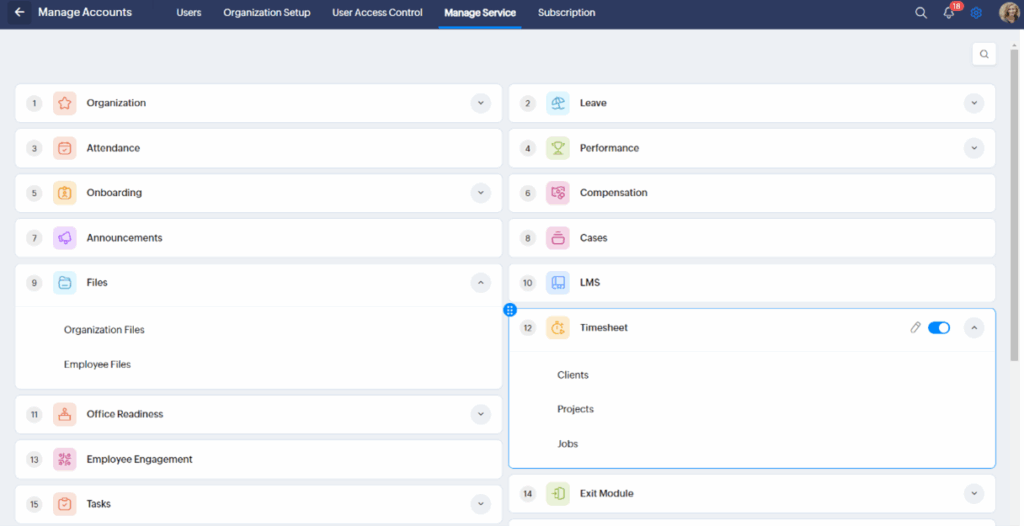Click the services search box button
Screen dimensions: 1024x526
pos(984,54)
